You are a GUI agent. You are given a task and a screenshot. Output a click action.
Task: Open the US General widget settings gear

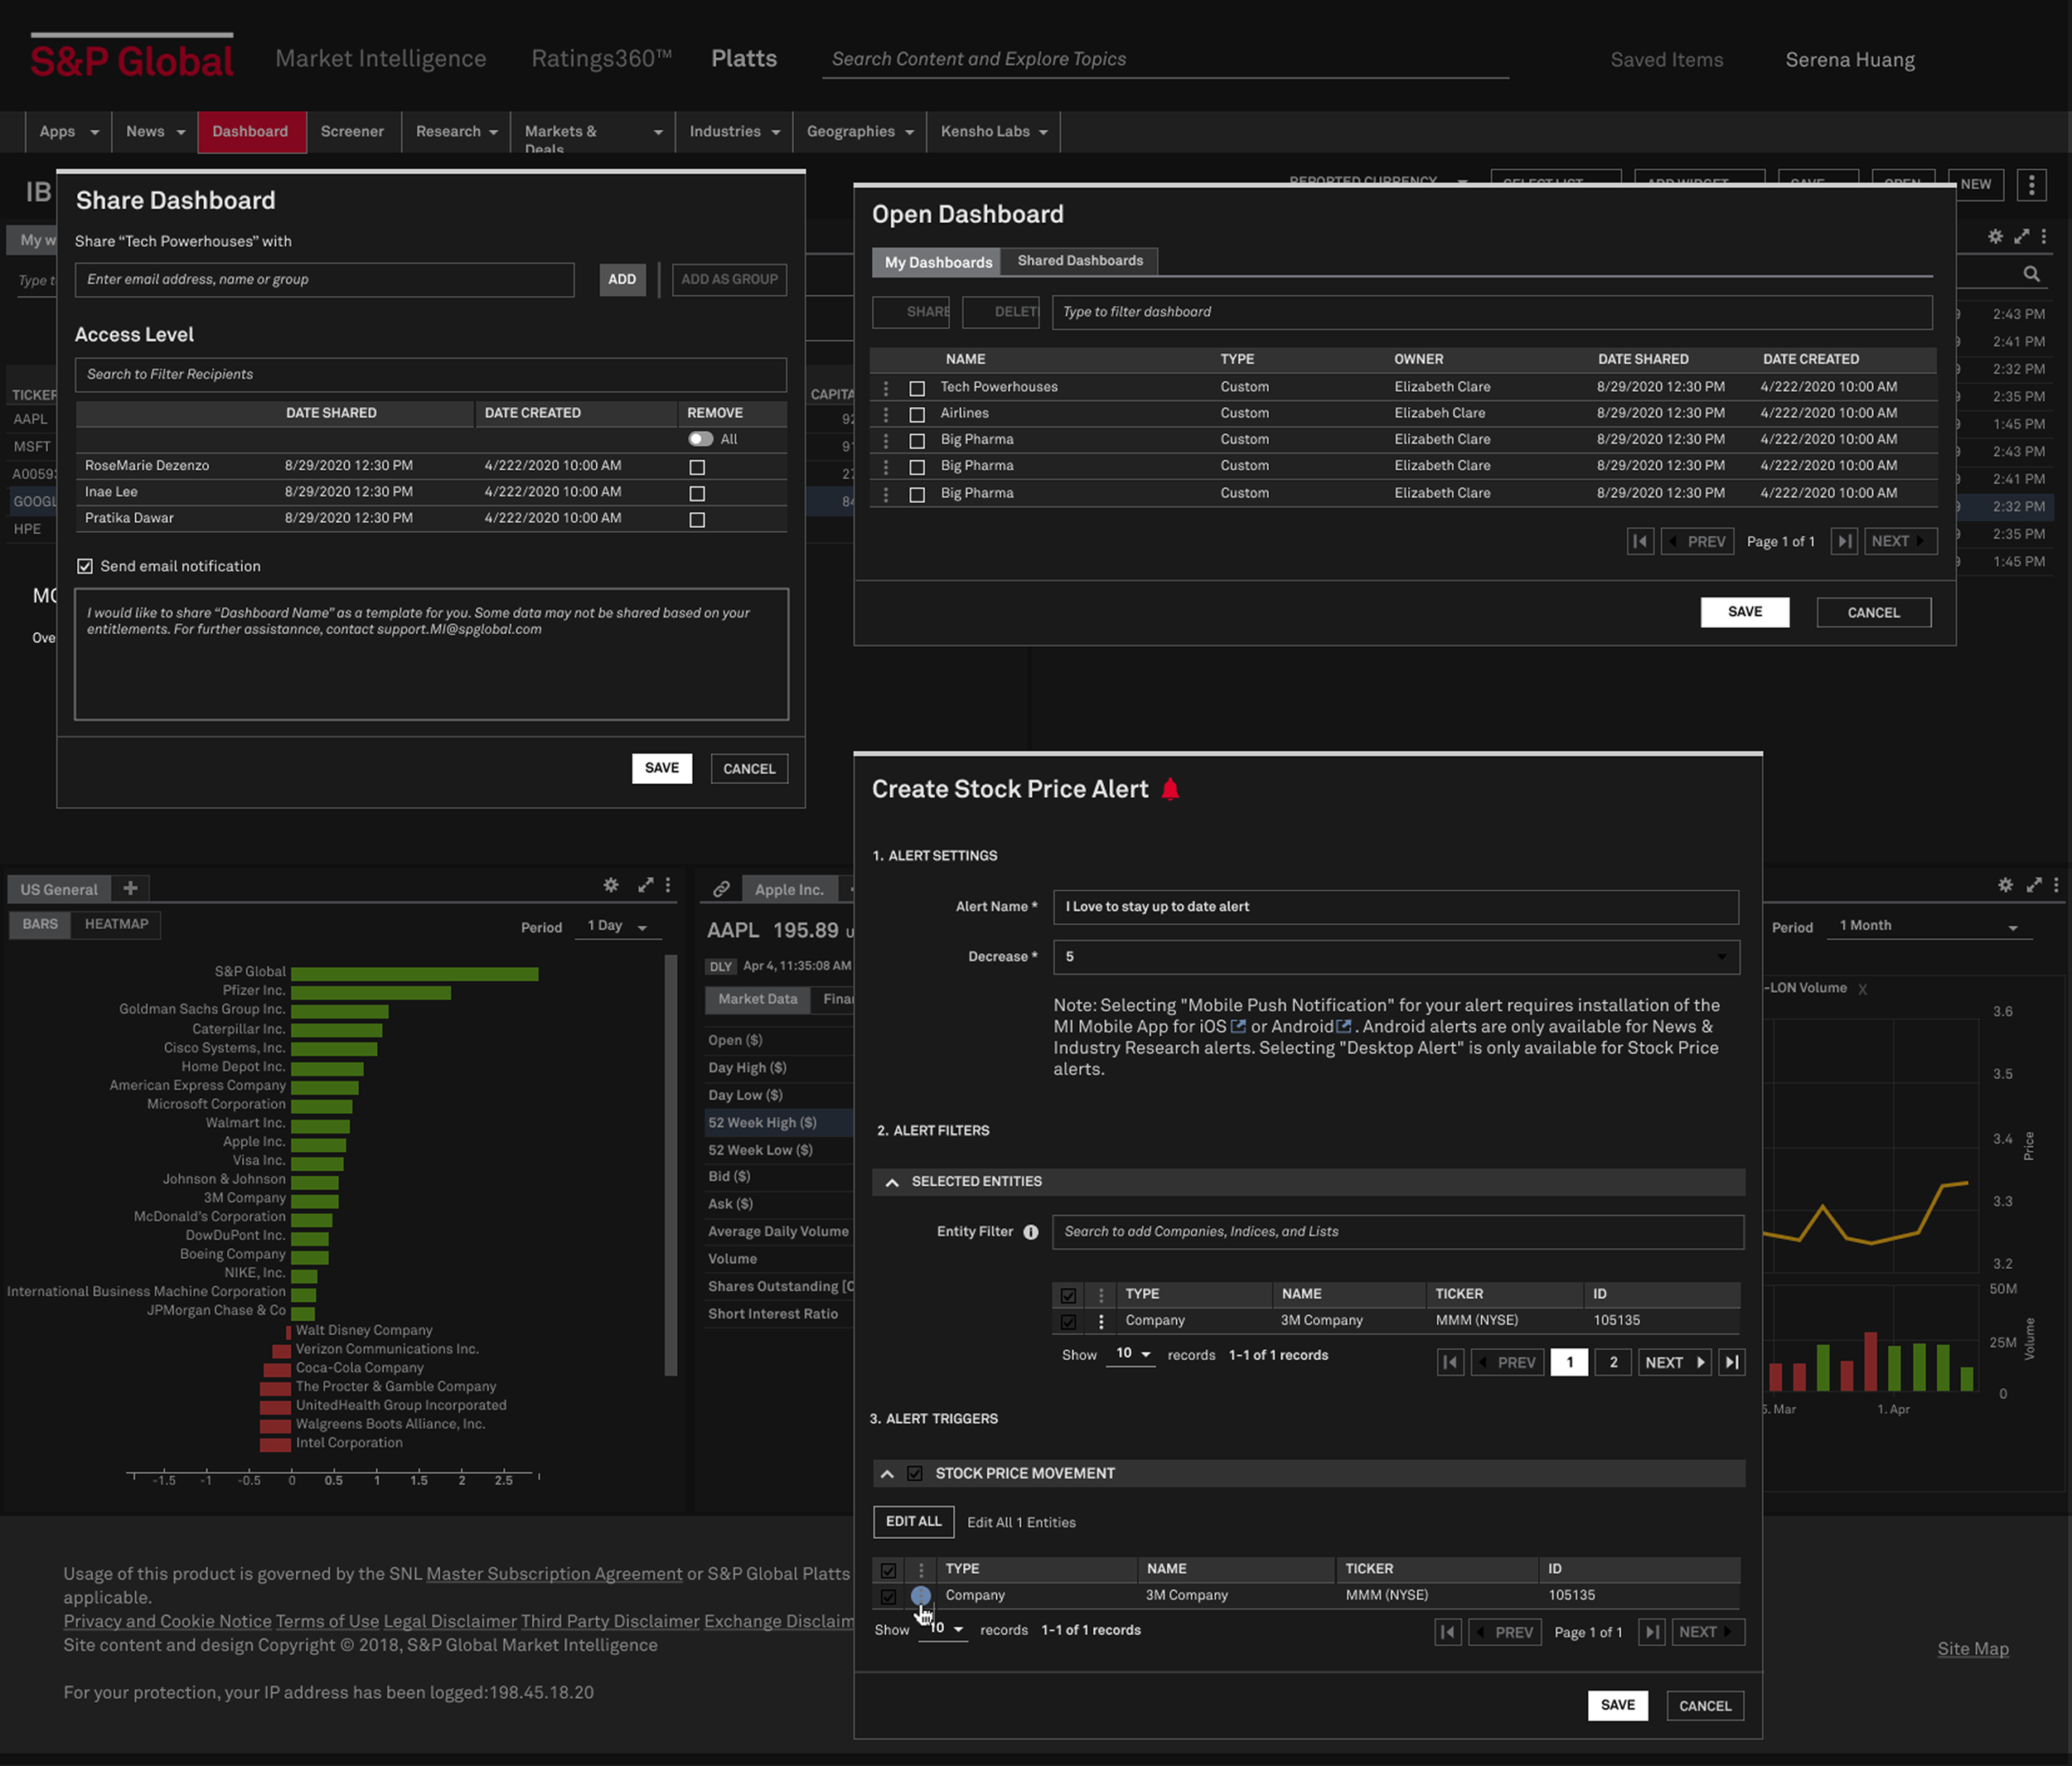click(x=611, y=885)
